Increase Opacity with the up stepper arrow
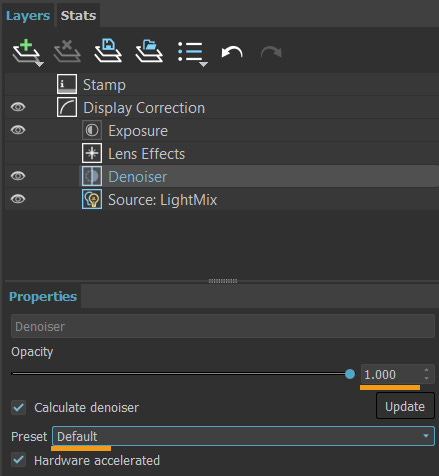This screenshot has width=439, height=476. click(x=427, y=370)
